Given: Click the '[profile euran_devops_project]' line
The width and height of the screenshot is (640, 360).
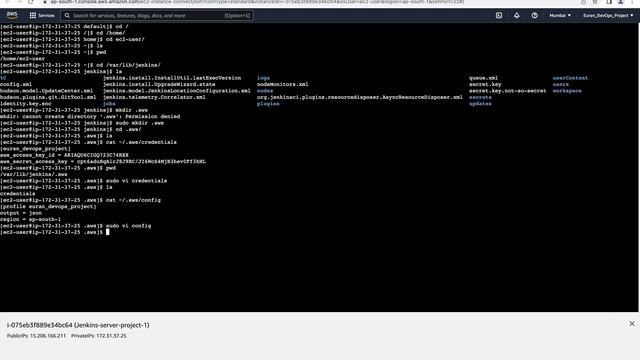Looking at the screenshot, I should (x=48, y=207).
